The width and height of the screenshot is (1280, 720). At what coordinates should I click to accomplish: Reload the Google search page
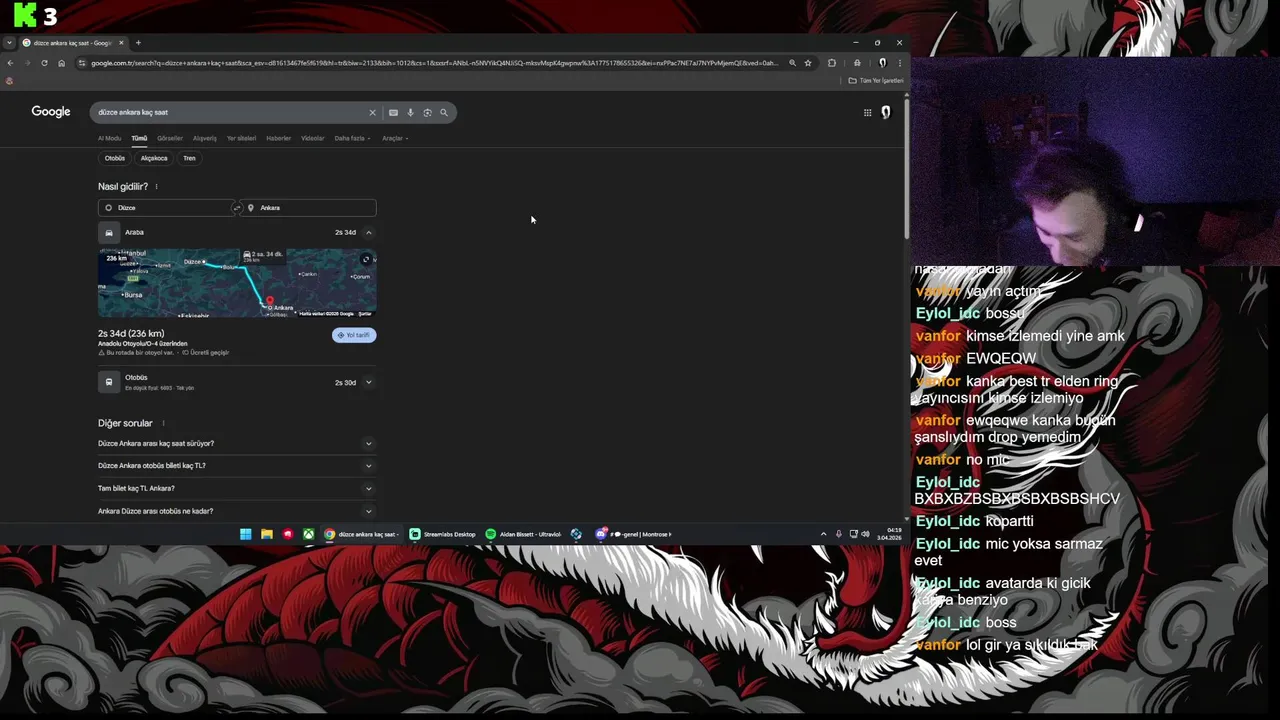44,63
